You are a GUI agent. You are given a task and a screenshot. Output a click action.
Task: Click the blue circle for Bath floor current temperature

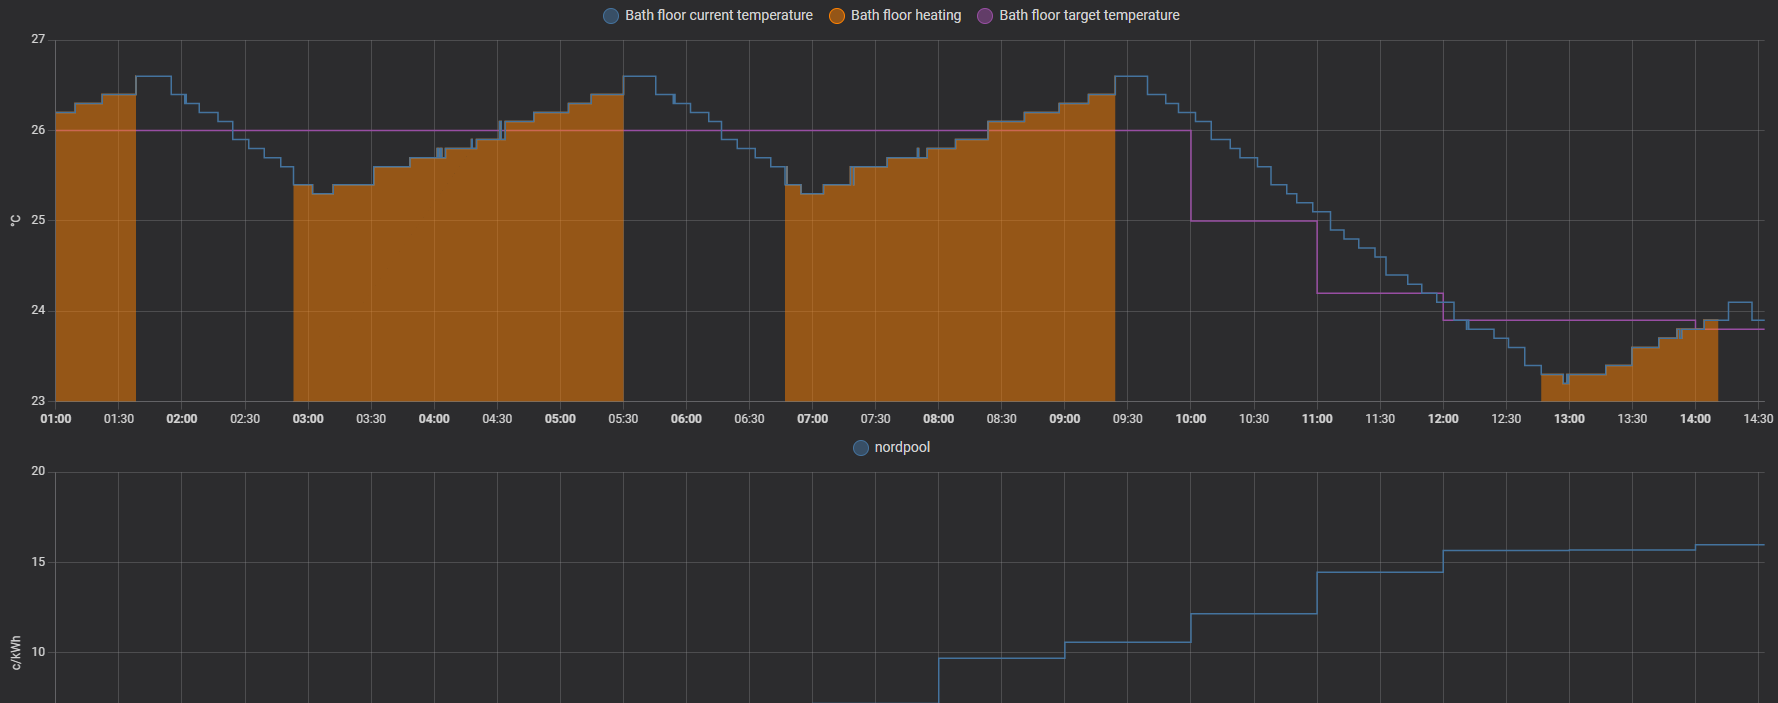pos(611,16)
